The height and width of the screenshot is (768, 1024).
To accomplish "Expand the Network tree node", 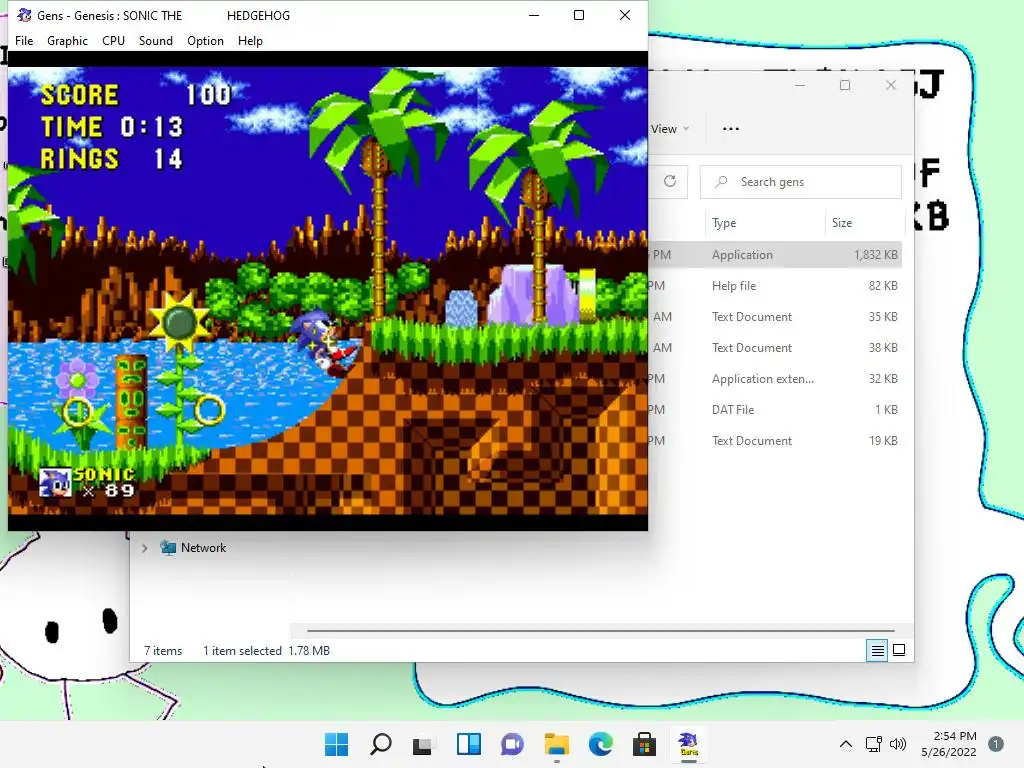I will pos(144,548).
